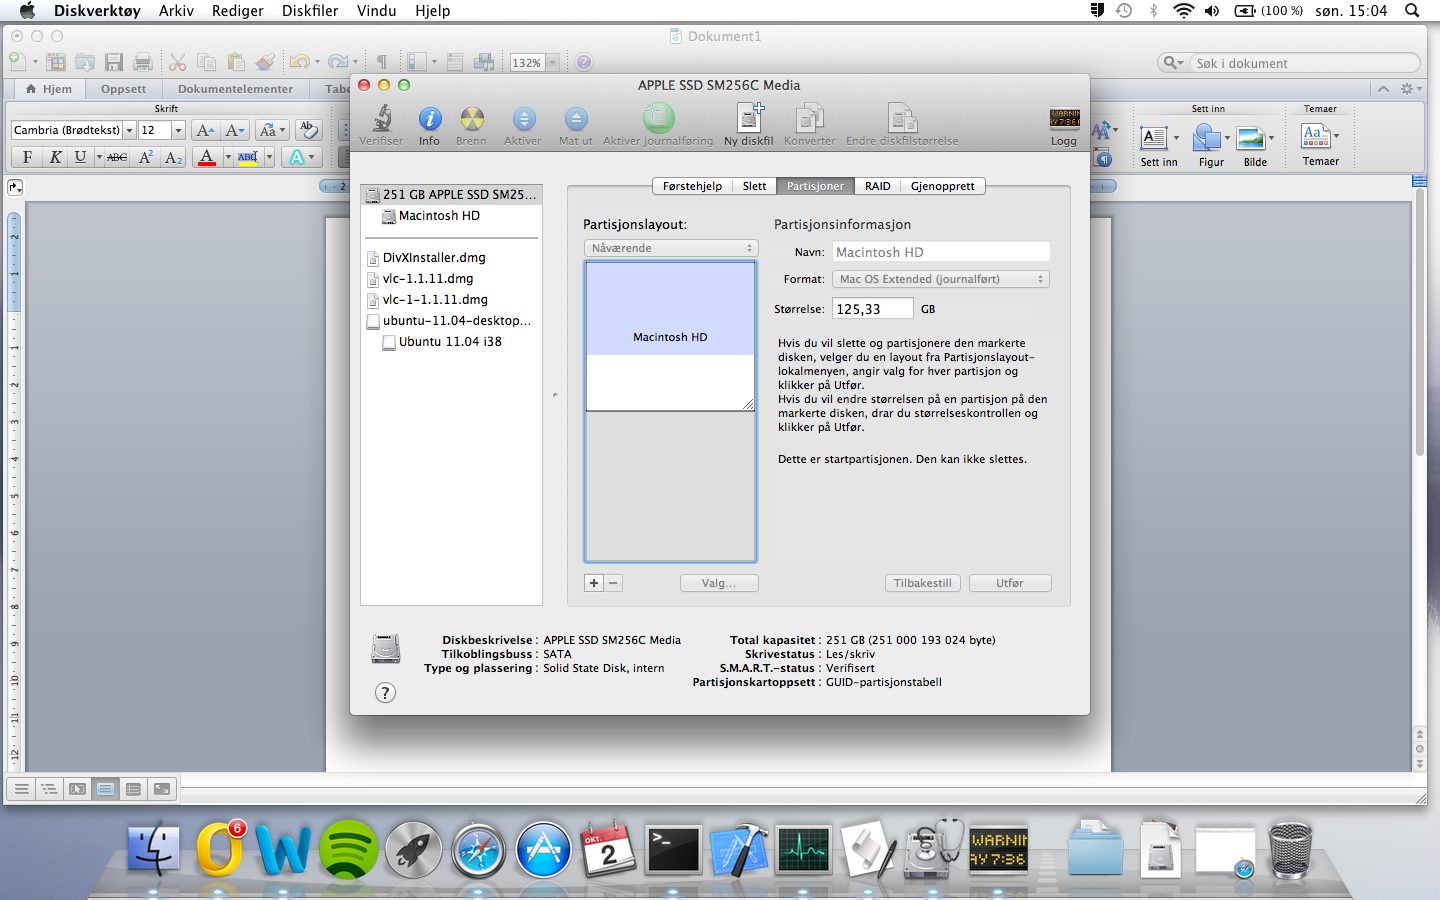Click the Aktiver journalføring icon

point(658,118)
